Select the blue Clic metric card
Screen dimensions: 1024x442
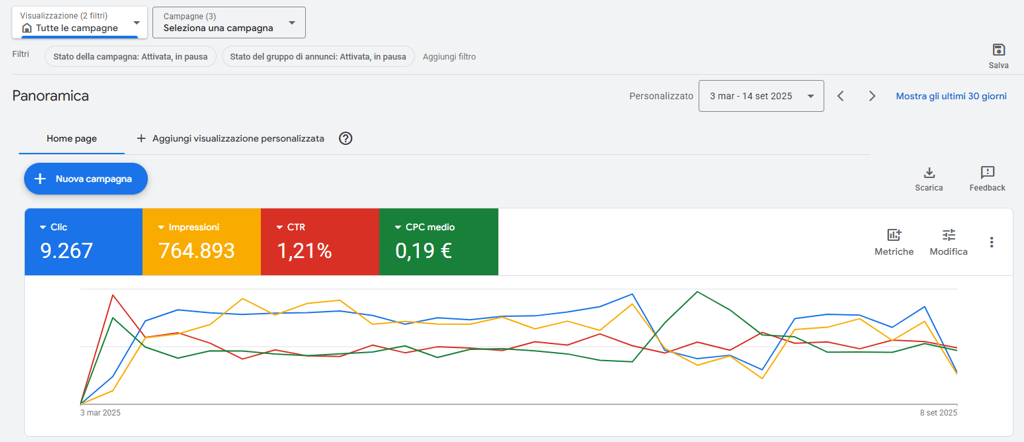tap(83, 241)
